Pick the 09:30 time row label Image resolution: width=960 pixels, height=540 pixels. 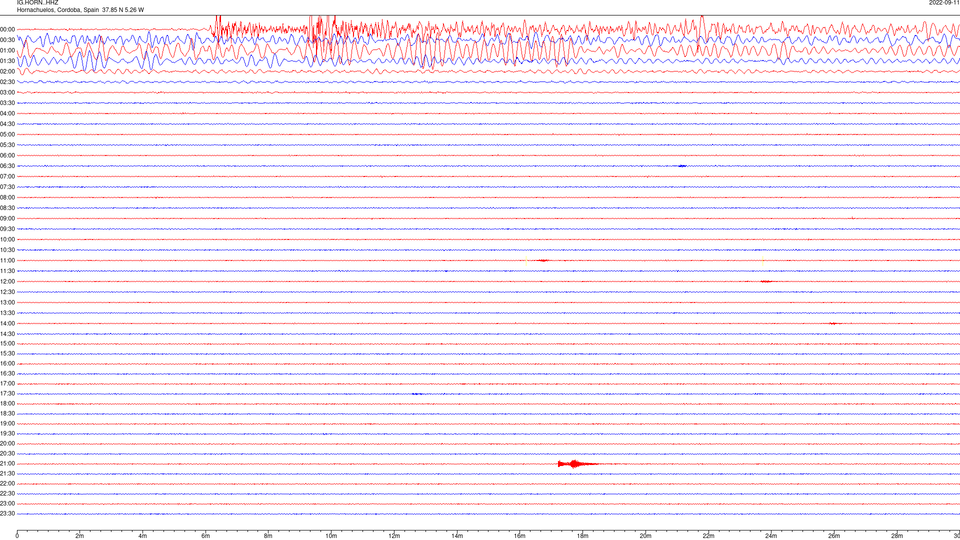point(7,229)
